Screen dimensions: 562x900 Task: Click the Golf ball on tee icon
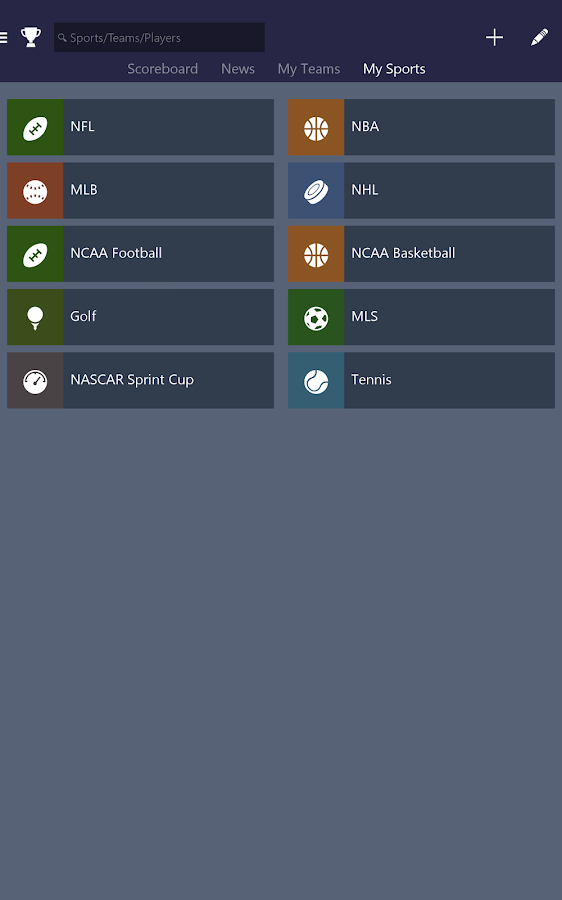click(35, 317)
